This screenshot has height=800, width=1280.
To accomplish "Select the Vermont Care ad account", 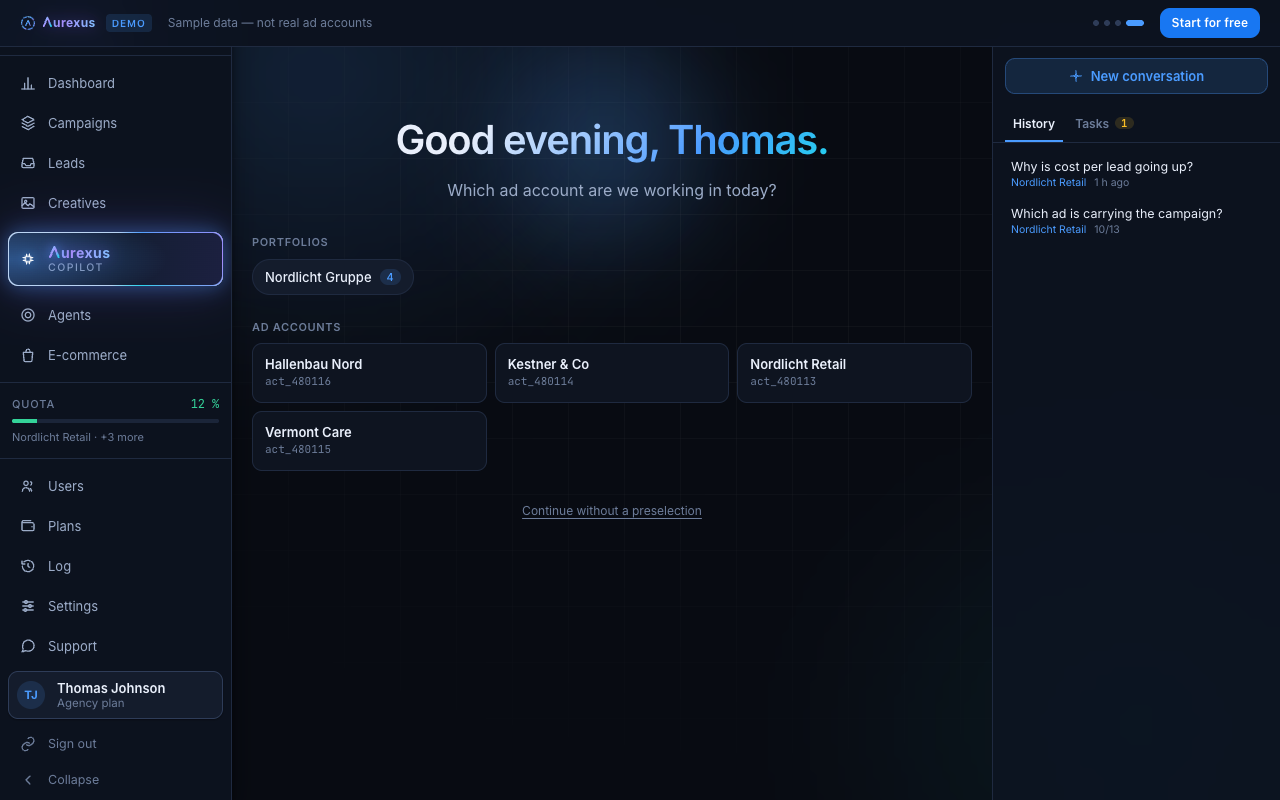I will pyautogui.click(x=369, y=441).
